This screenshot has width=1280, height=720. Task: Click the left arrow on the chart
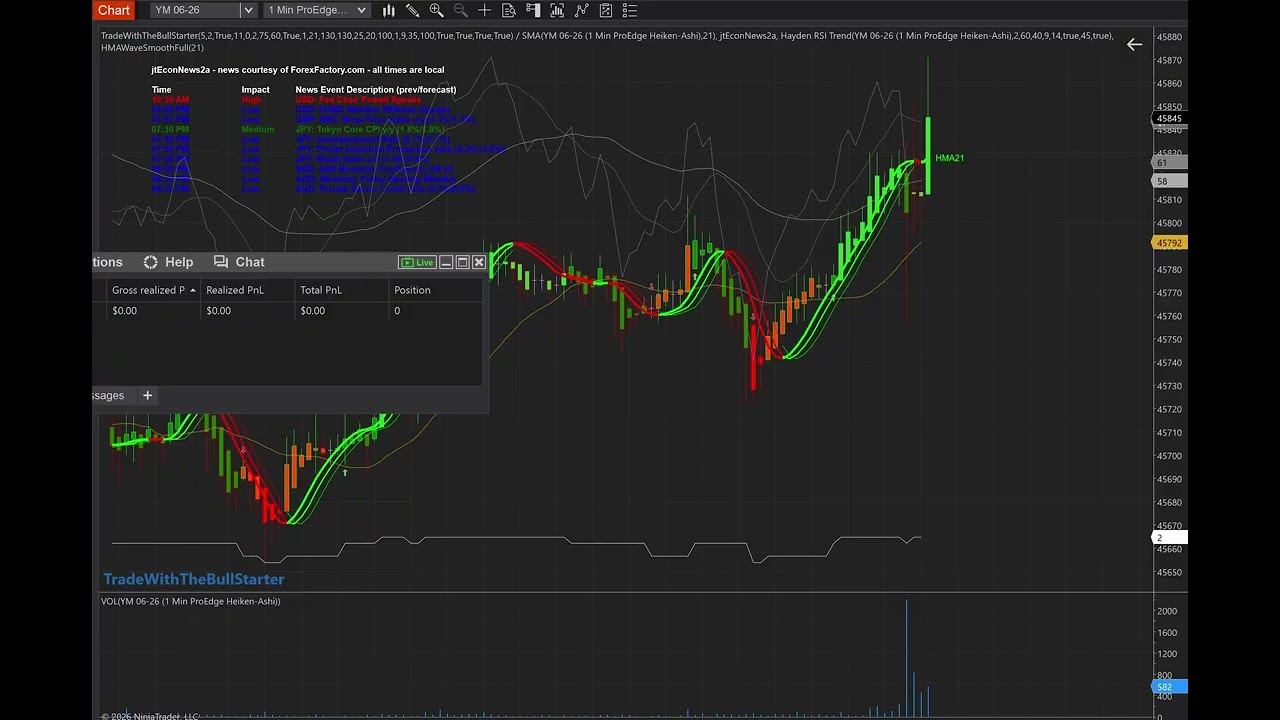[1134, 44]
